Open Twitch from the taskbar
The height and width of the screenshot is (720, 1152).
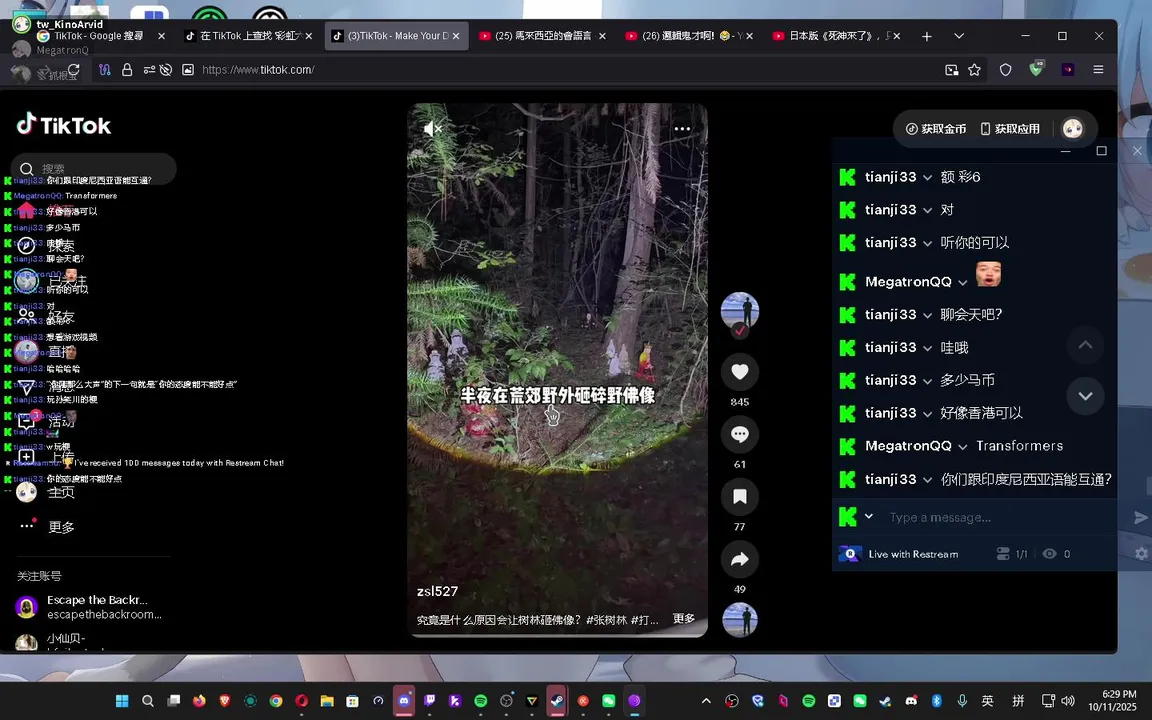coord(429,701)
